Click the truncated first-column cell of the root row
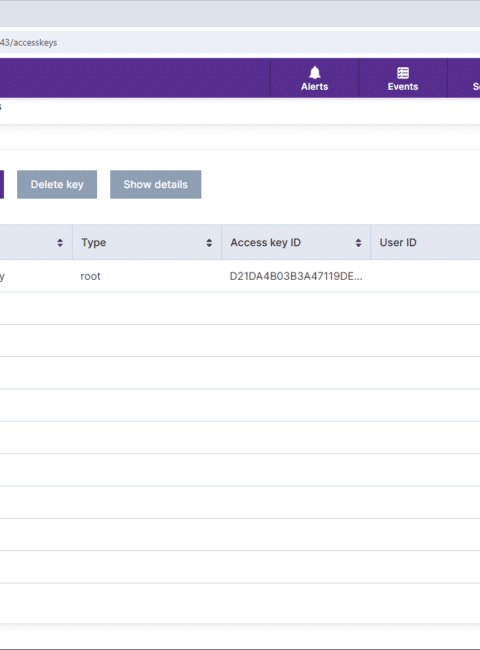 [x=36, y=276]
